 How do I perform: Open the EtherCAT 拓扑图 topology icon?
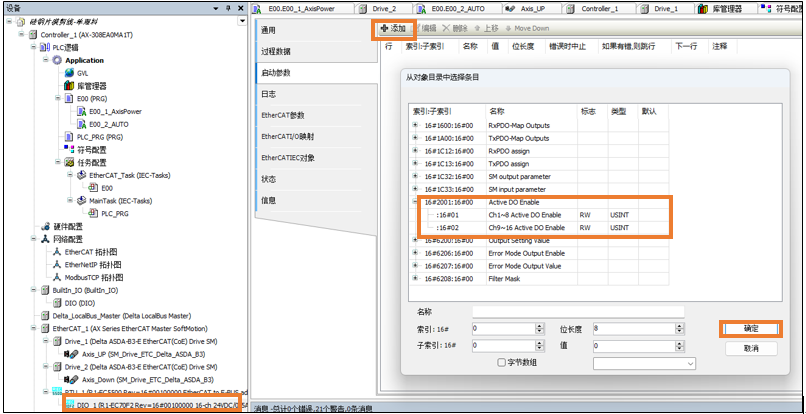tap(56, 252)
